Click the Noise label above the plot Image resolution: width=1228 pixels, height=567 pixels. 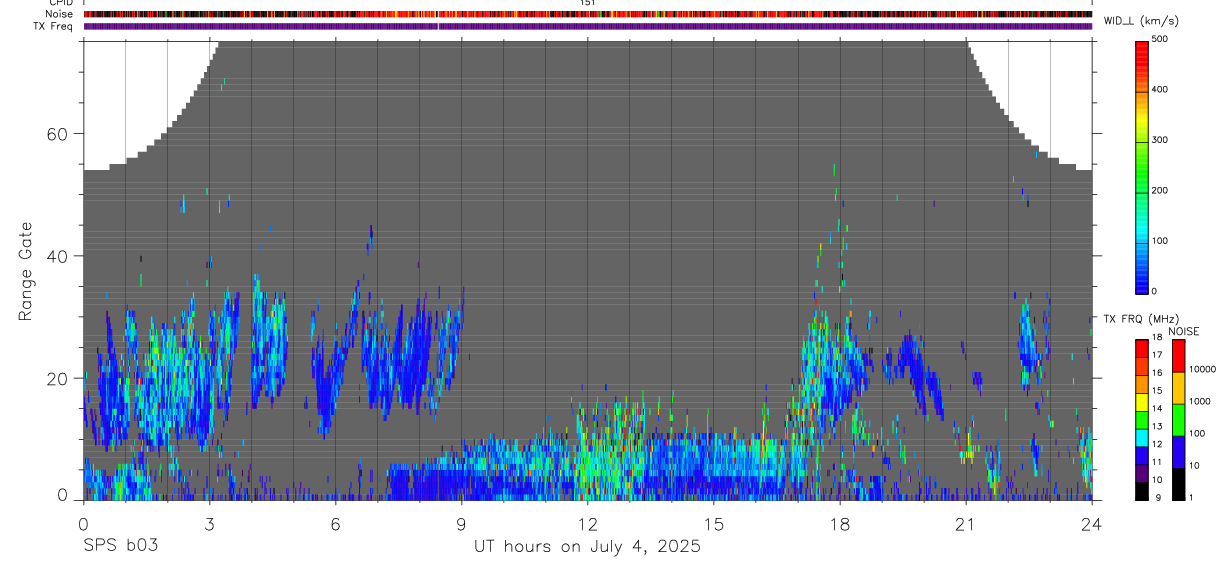[x=61, y=14]
